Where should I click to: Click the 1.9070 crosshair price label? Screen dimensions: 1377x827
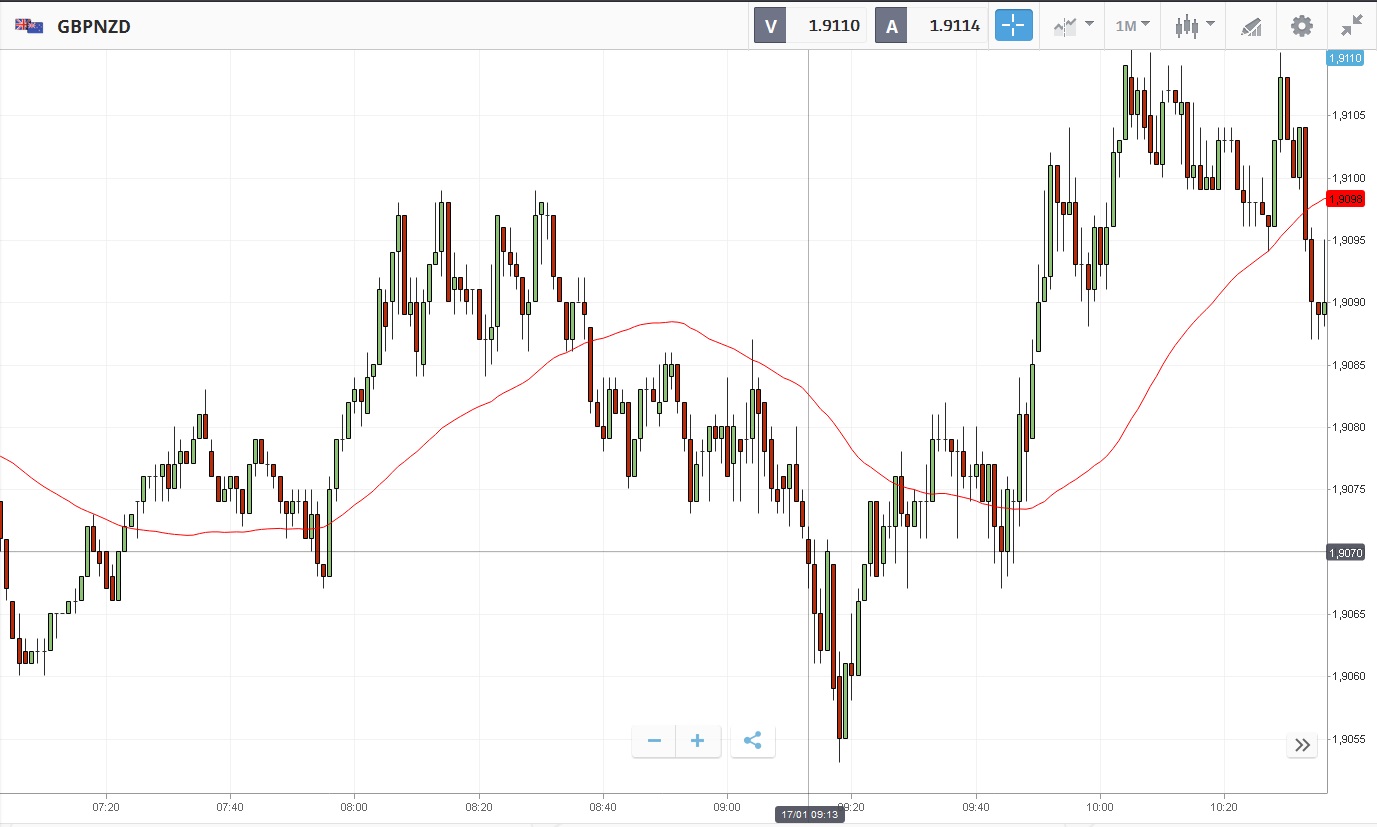(1345, 552)
